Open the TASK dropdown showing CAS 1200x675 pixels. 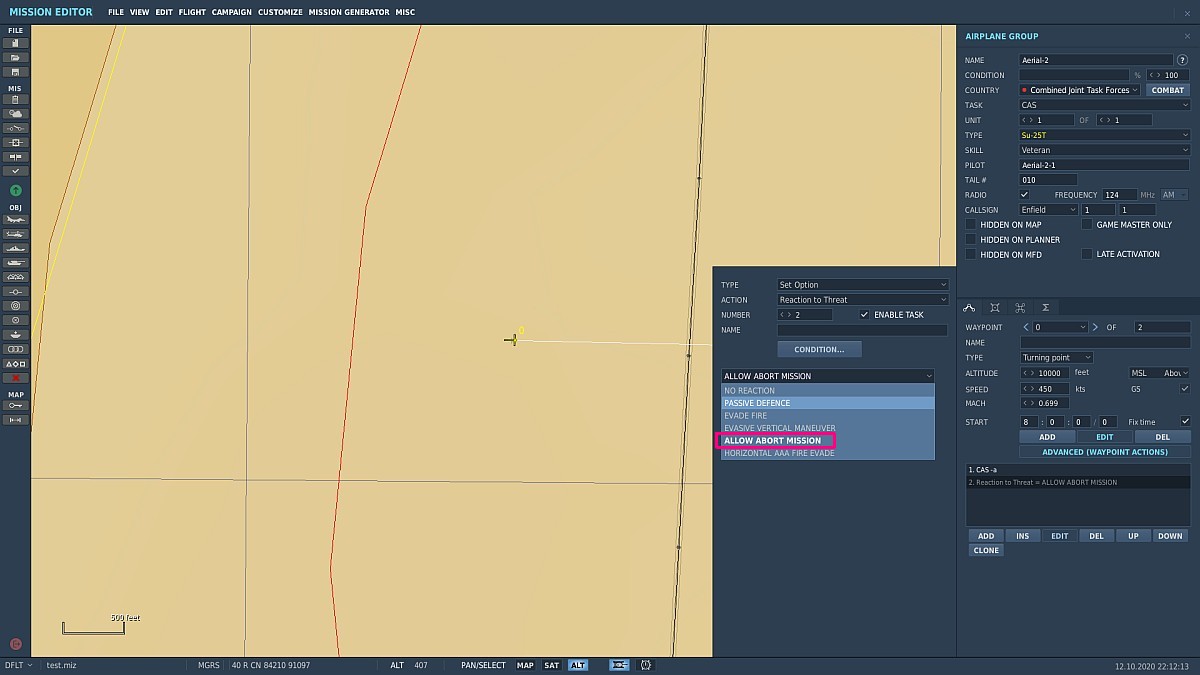(1105, 105)
